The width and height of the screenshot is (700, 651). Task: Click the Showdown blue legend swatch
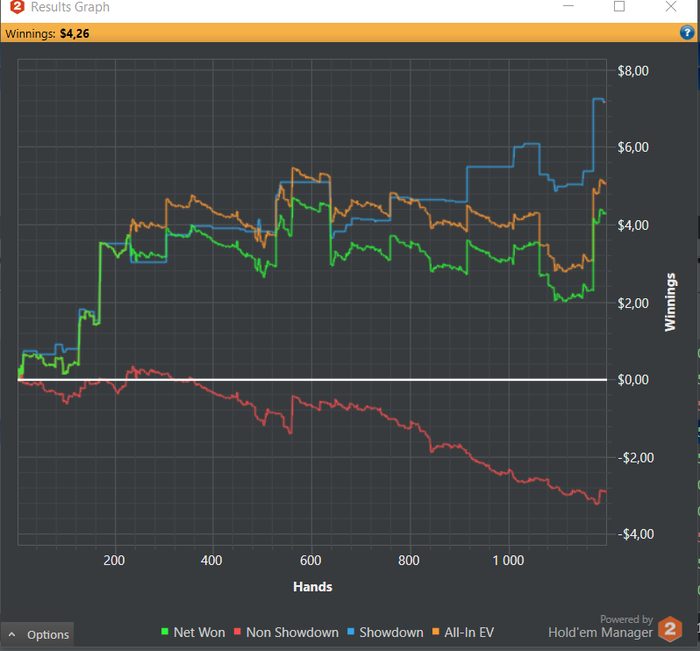(351, 632)
